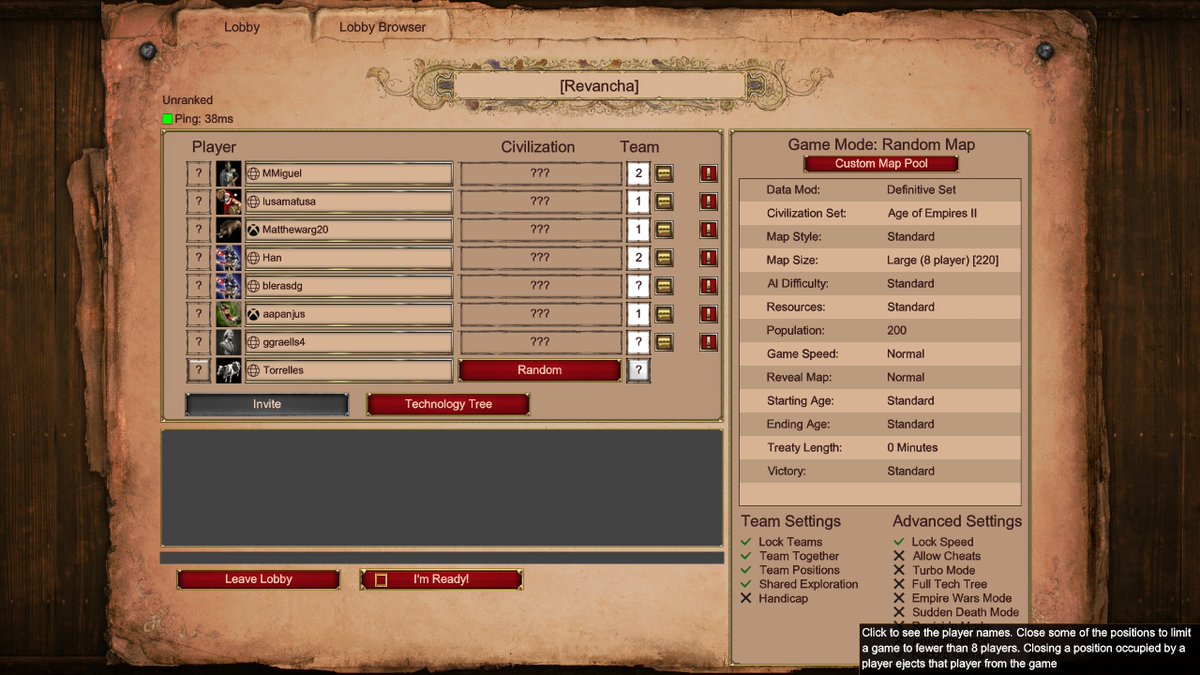Click the chat icon in ggraells4's row
This screenshot has width=1200, height=675.
(x=664, y=342)
